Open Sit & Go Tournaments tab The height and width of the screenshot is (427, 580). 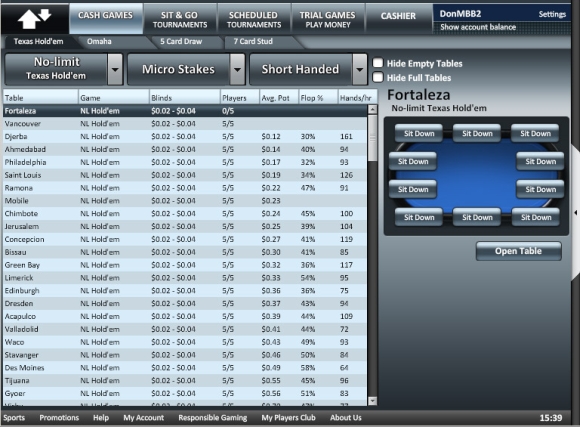180,19
